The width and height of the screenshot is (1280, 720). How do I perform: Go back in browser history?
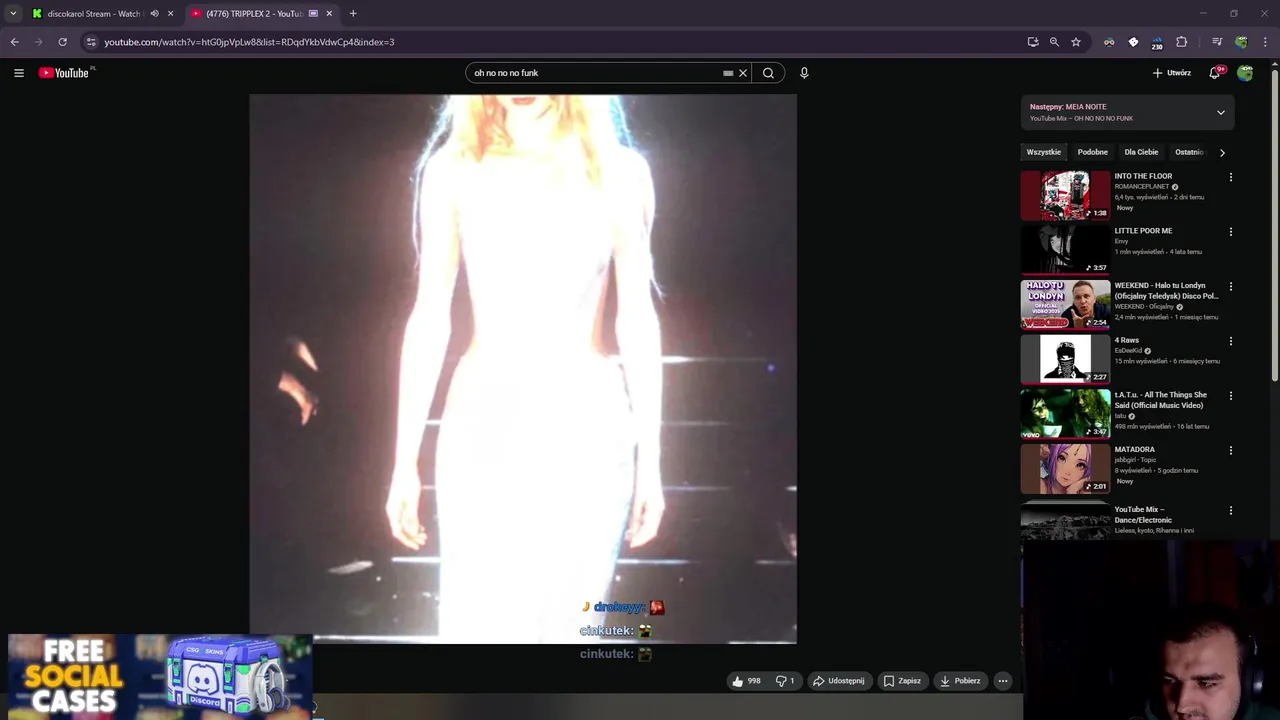coord(14,42)
